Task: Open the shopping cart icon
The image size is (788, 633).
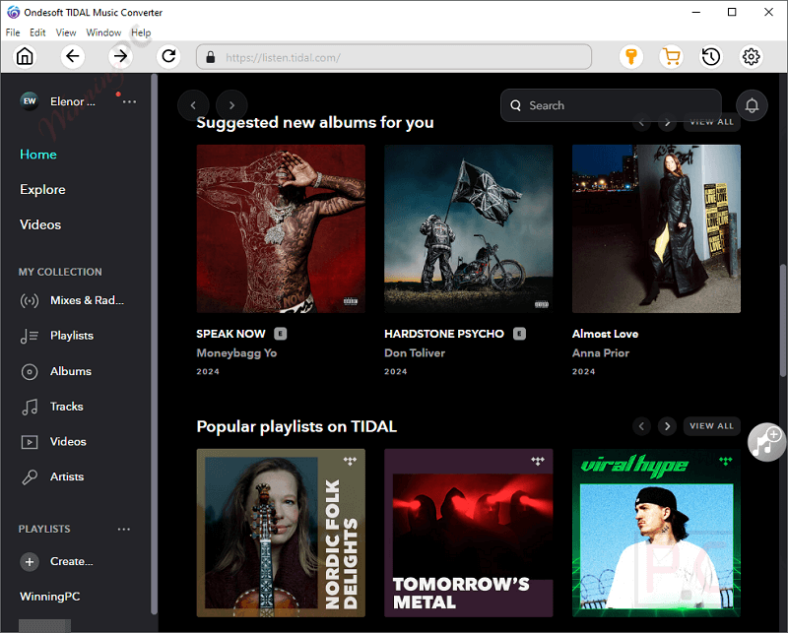Action: (671, 57)
